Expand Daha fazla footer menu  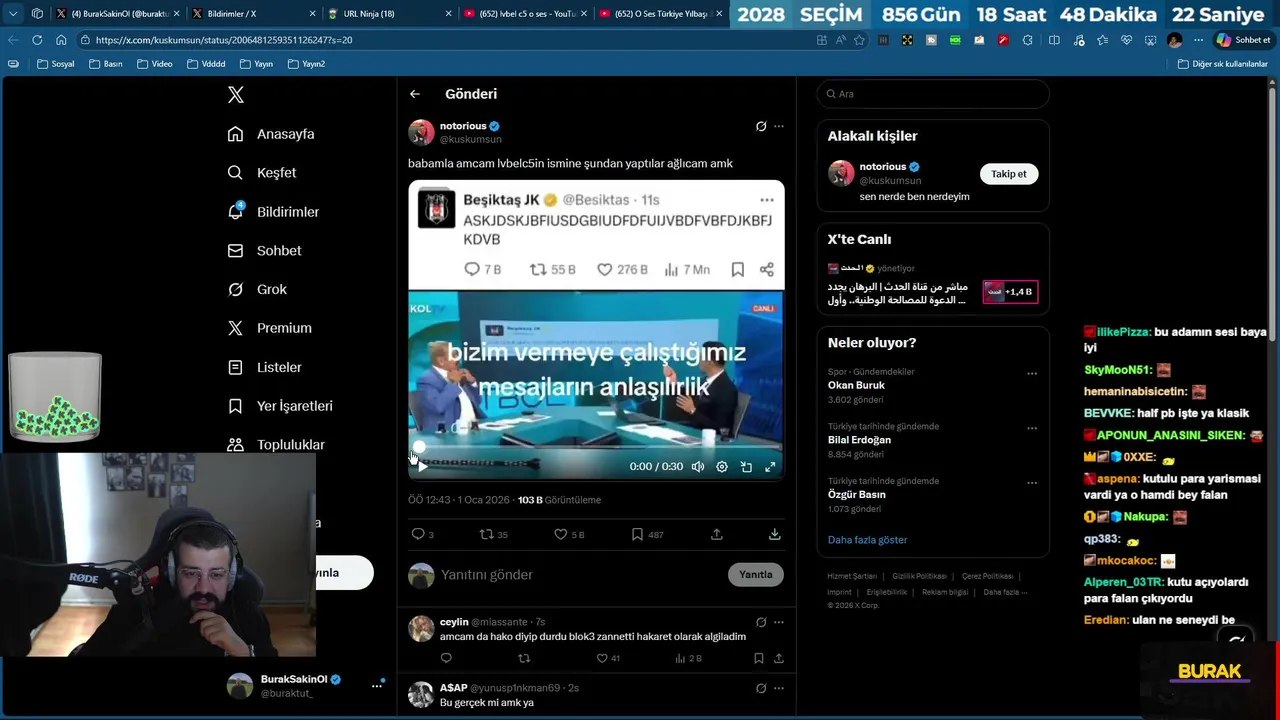coord(1005,592)
